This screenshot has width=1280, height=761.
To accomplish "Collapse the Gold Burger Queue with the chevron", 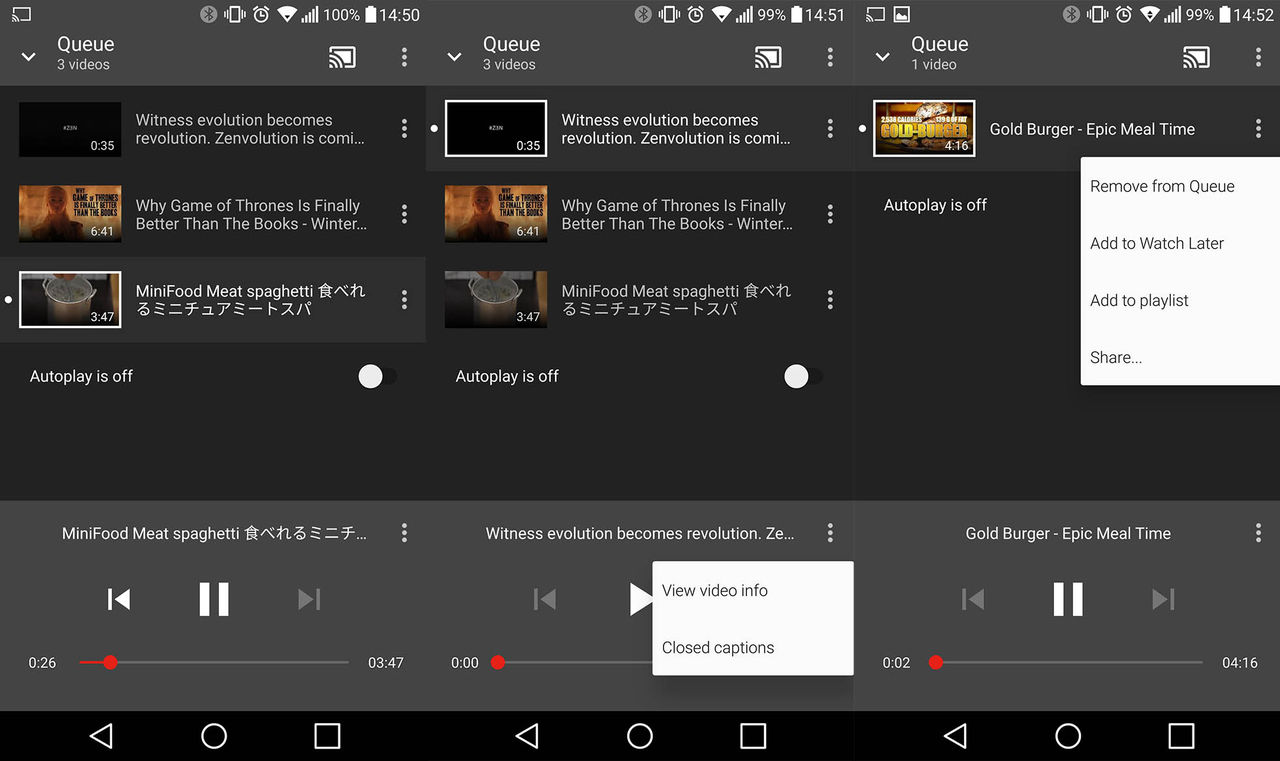I will coord(880,57).
